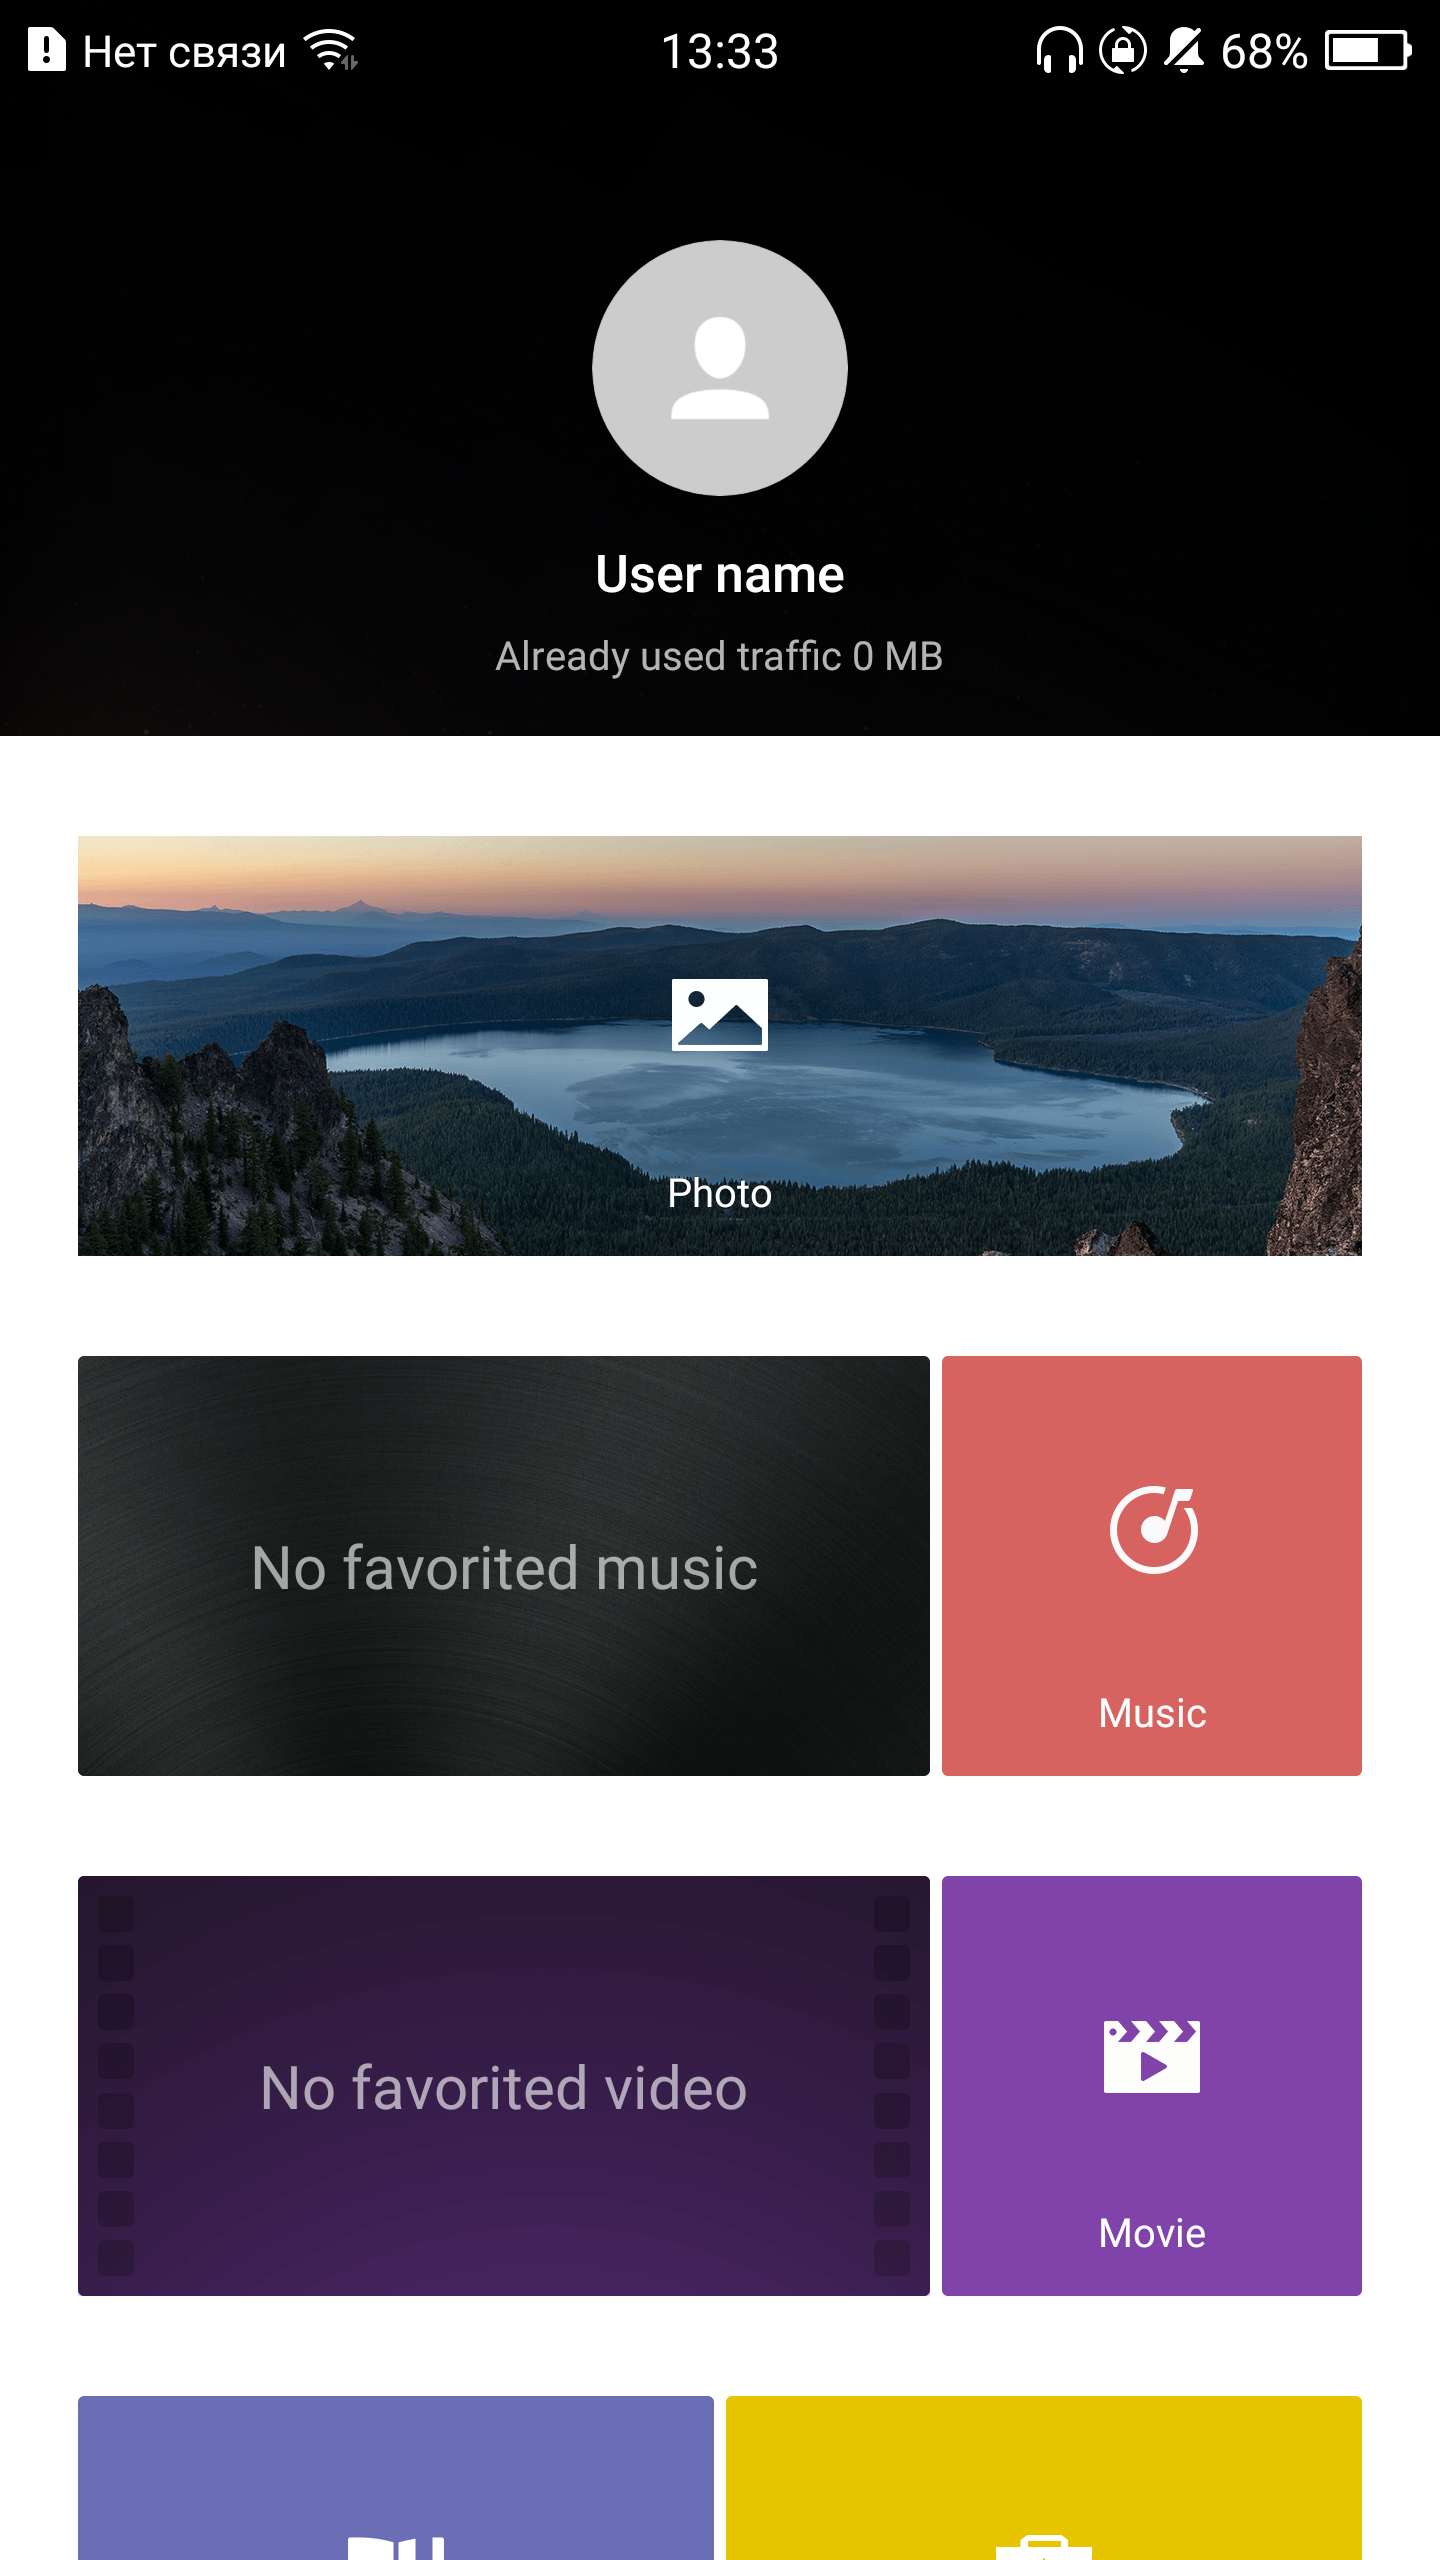Tap the headphones status bar icon
This screenshot has width=1440, height=2560.
click(x=1060, y=50)
